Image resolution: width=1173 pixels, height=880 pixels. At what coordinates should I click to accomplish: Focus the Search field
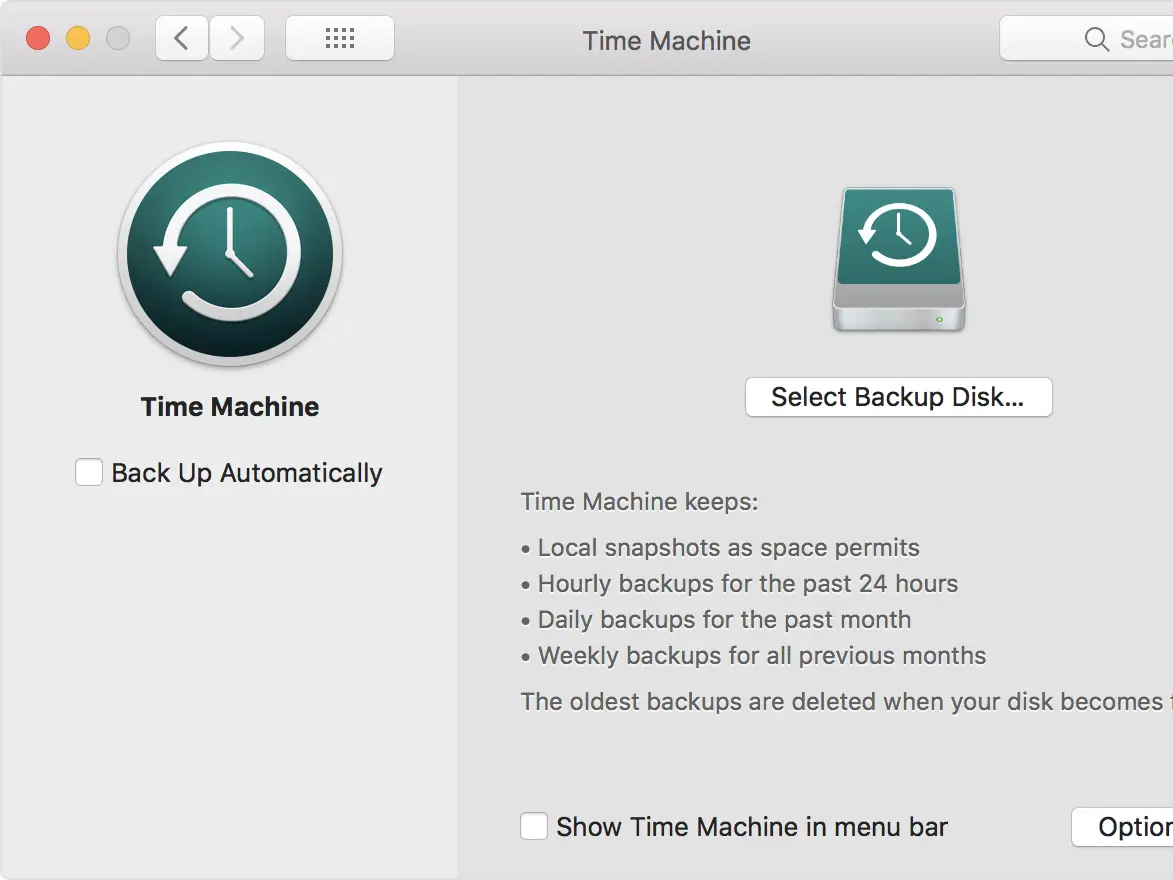(x=1086, y=39)
